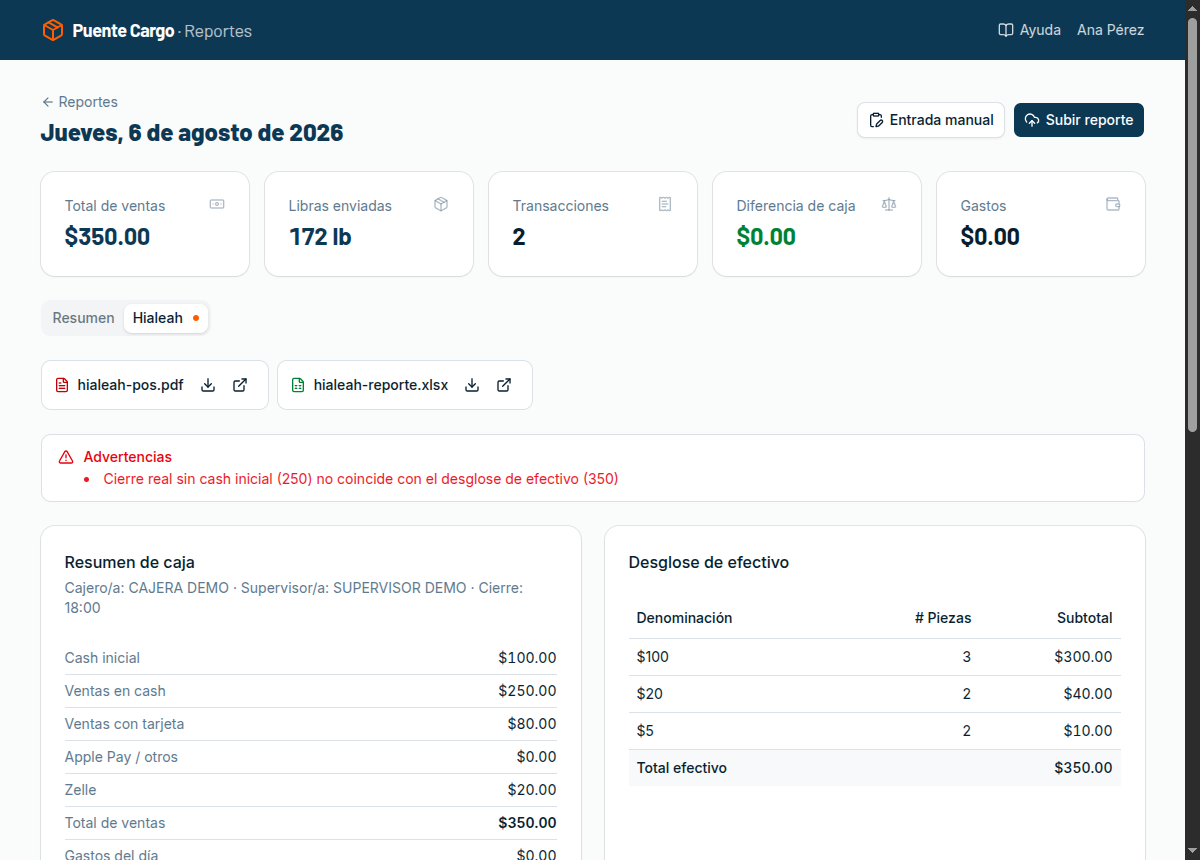Click Cash inicial $100.00 amount
Viewport: 1200px width, 860px height.
coord(527,658)
